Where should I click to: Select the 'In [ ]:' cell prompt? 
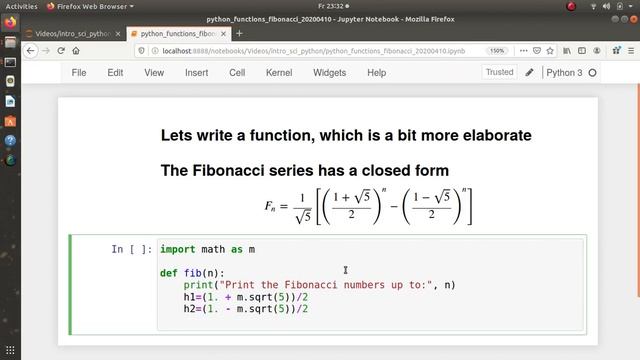click(131, 249)
